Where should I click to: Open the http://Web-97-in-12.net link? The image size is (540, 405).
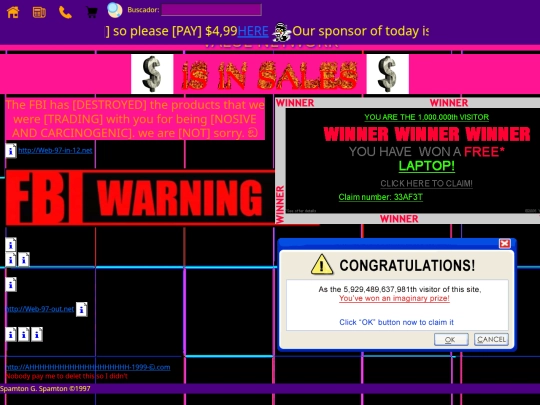[x=55, y=150]
